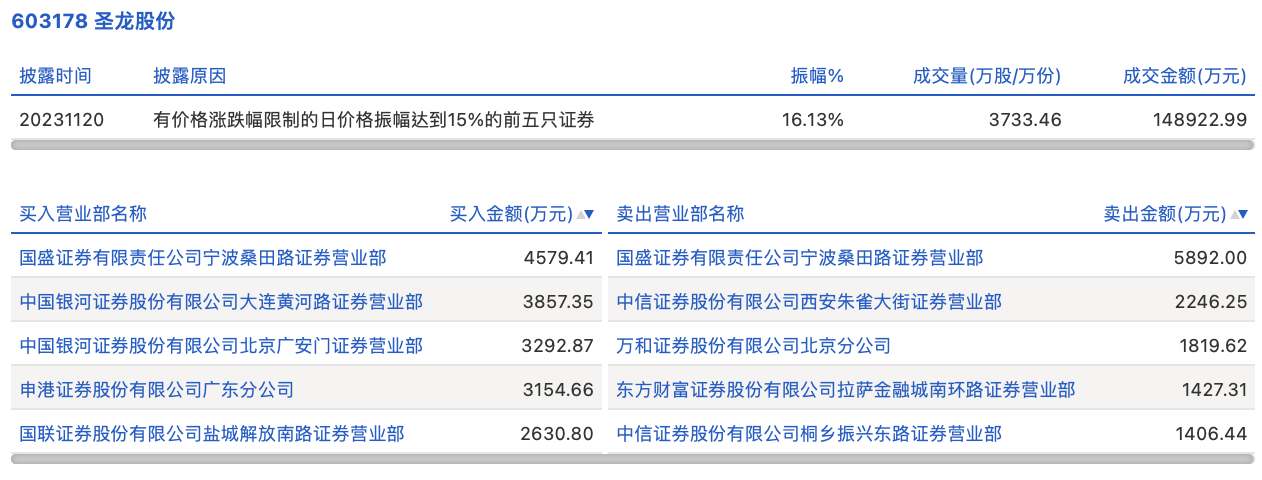Open 申港证券广东分公司 branch link
This screenshot has width=1262, height=480.
157,390
